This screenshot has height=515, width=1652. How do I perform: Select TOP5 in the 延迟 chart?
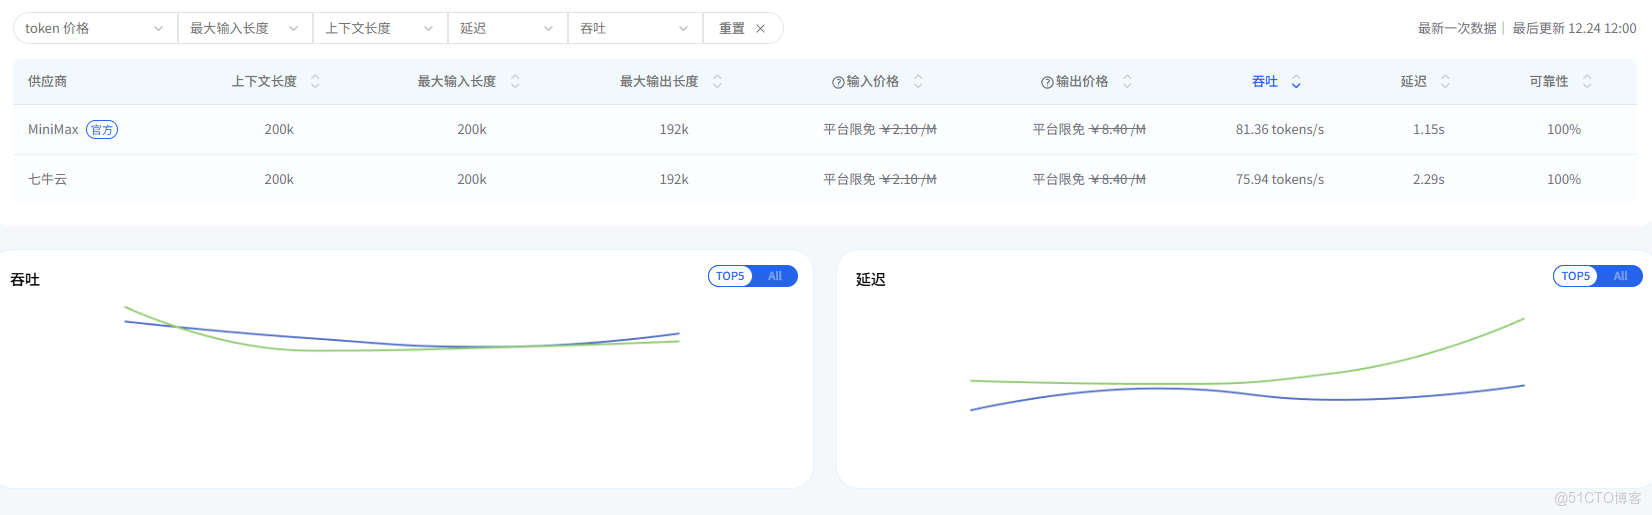coord(1575,276)
